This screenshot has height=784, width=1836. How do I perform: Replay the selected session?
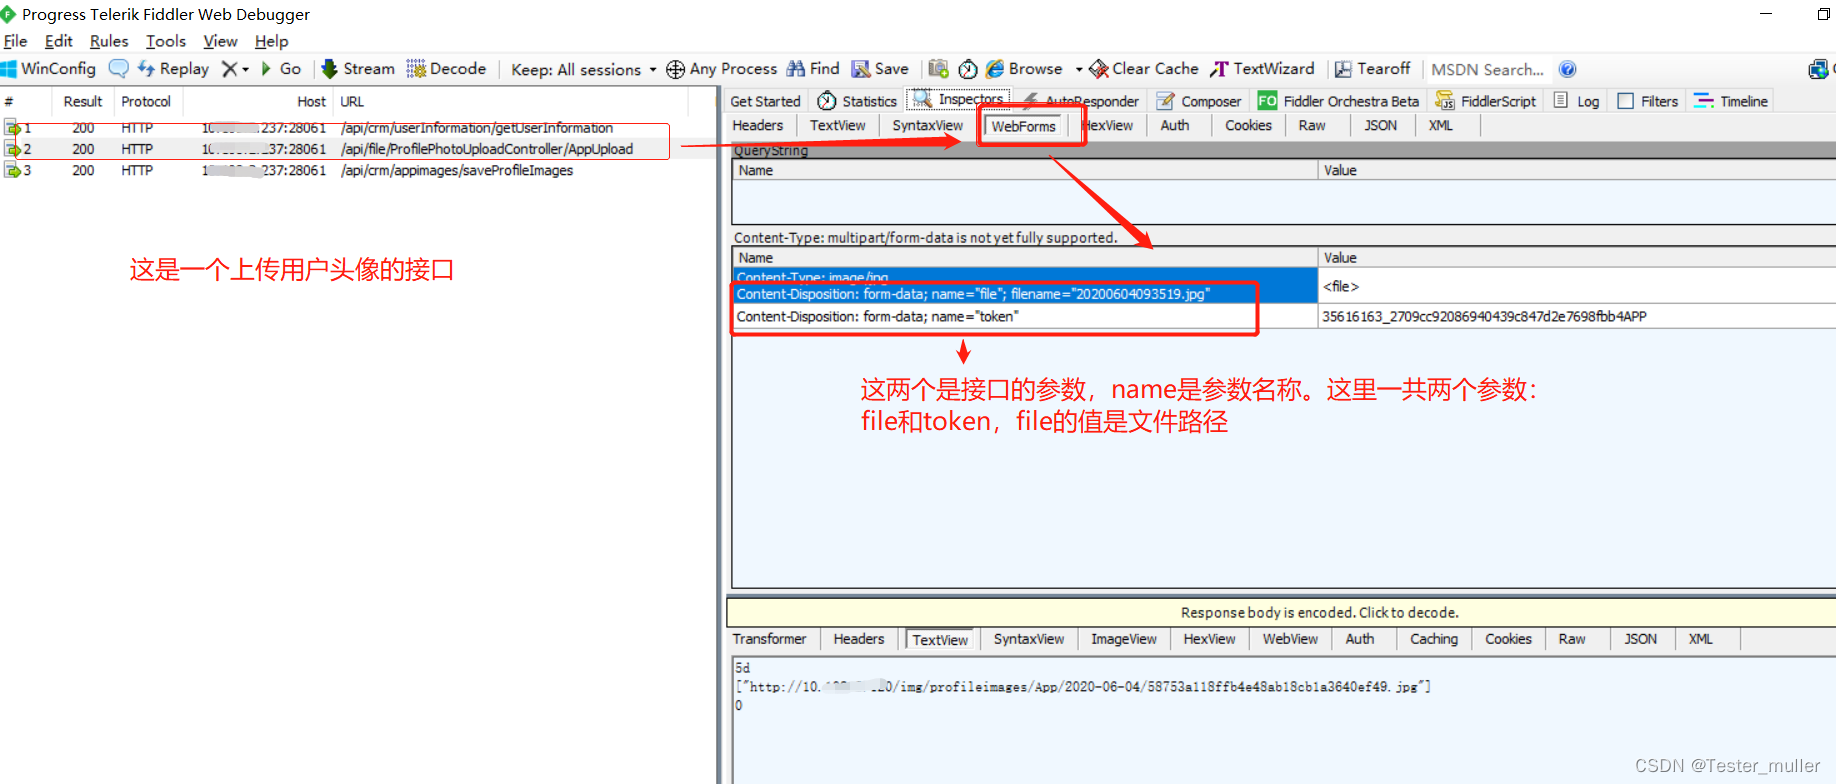click(x=173, y=69)
